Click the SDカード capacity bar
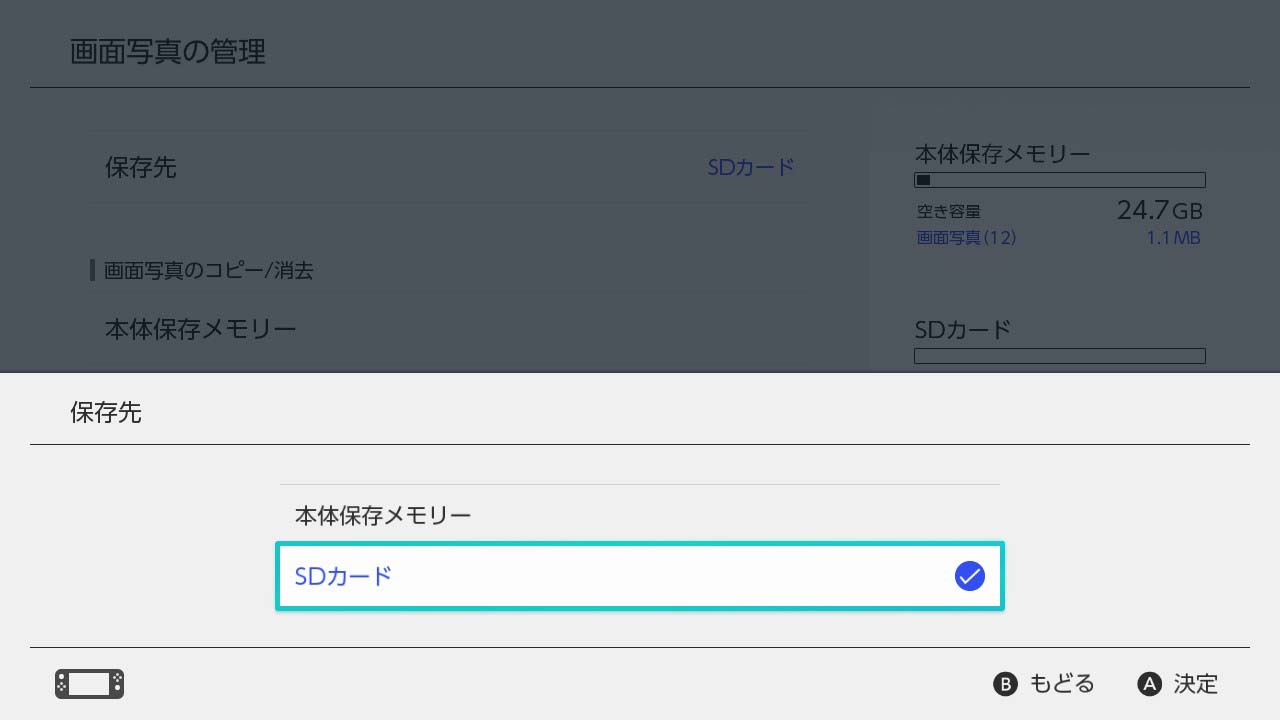 tap(1060, 356)
